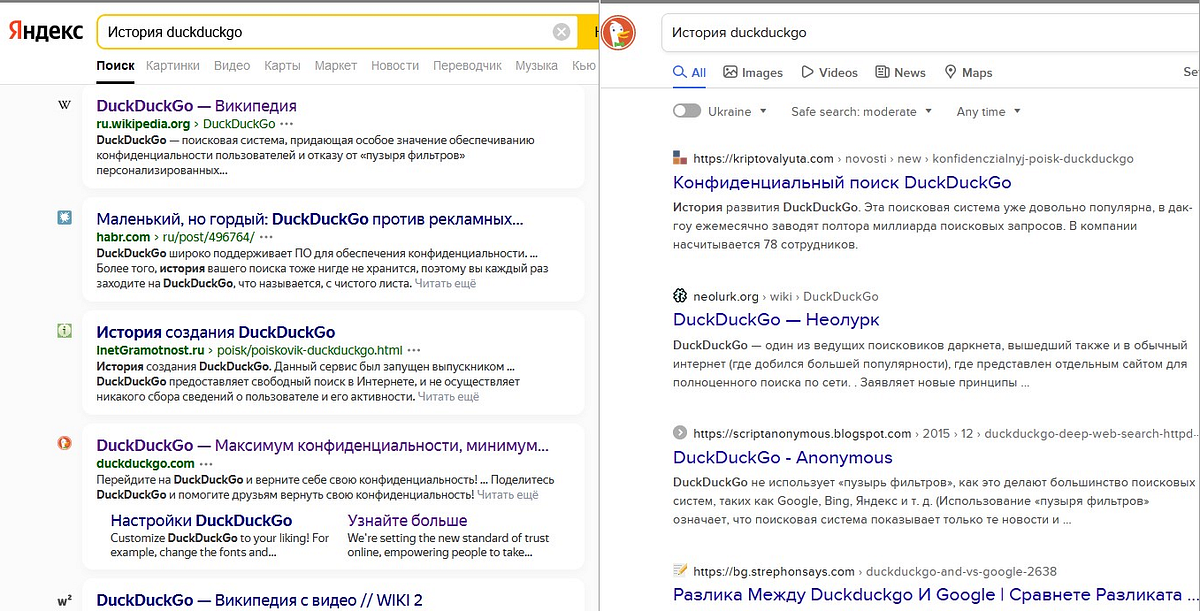
Task: Open История создания DuckDuckGo link
Action: pyautogui.click(x=216, y=332)
